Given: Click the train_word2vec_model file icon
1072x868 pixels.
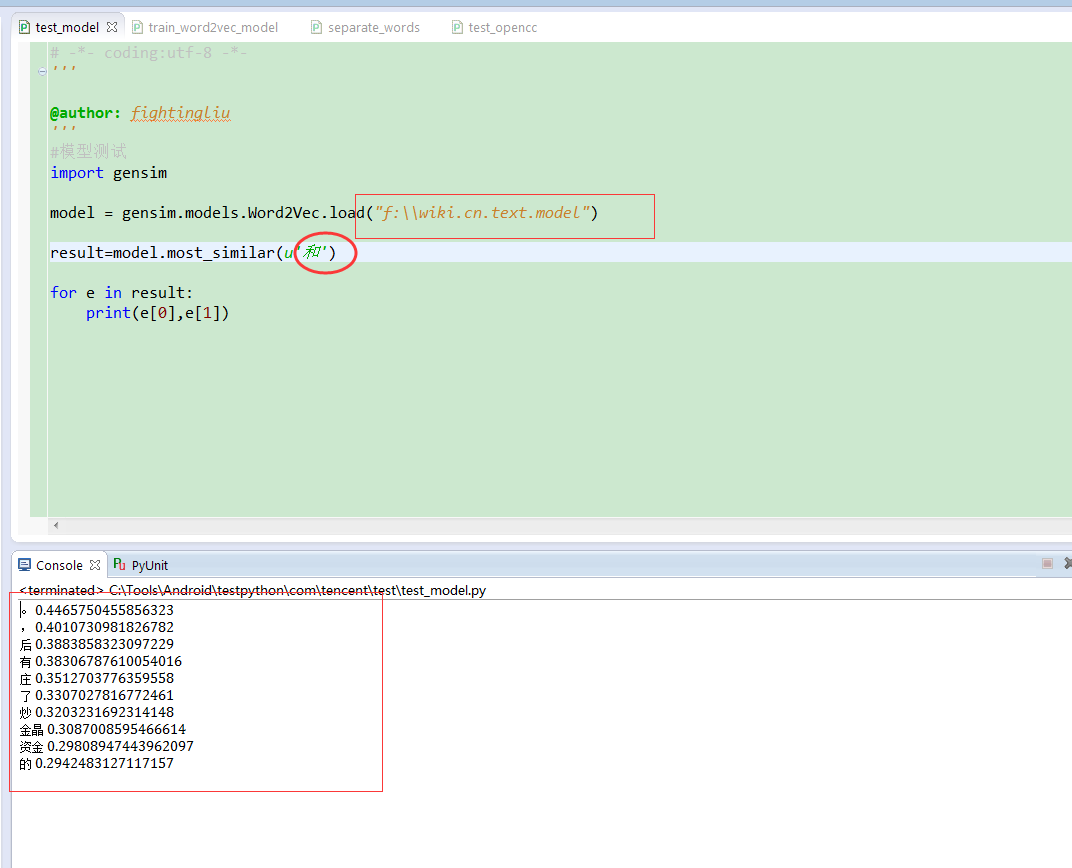Looking at the screenshot, I should click(137, 27).
